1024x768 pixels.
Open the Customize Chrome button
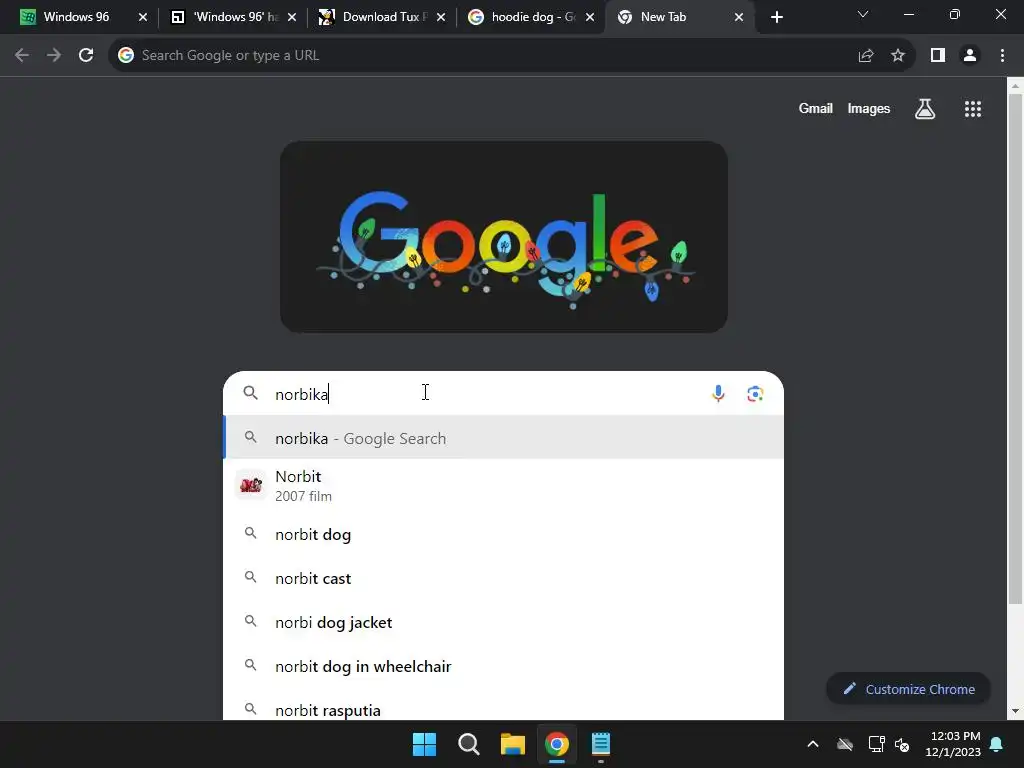[x=908, y=689]
